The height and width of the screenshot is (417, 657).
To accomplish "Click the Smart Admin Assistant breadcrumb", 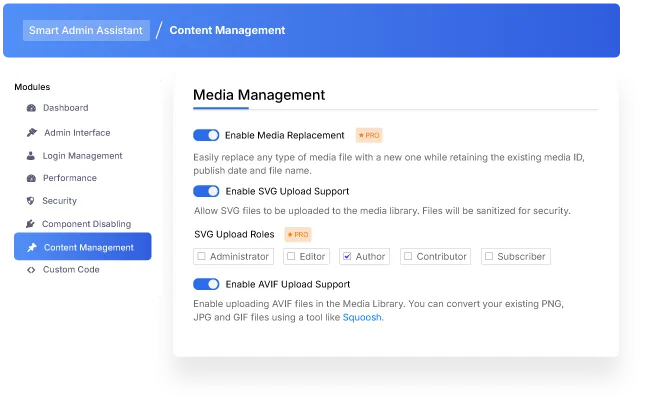I will tap(86, 30).
